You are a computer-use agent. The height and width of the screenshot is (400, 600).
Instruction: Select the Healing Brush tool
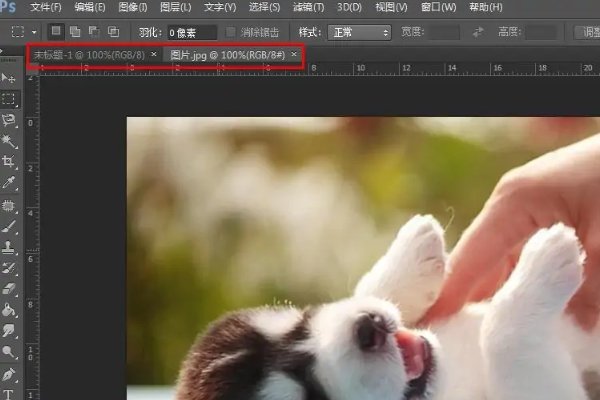coord(8,206)
